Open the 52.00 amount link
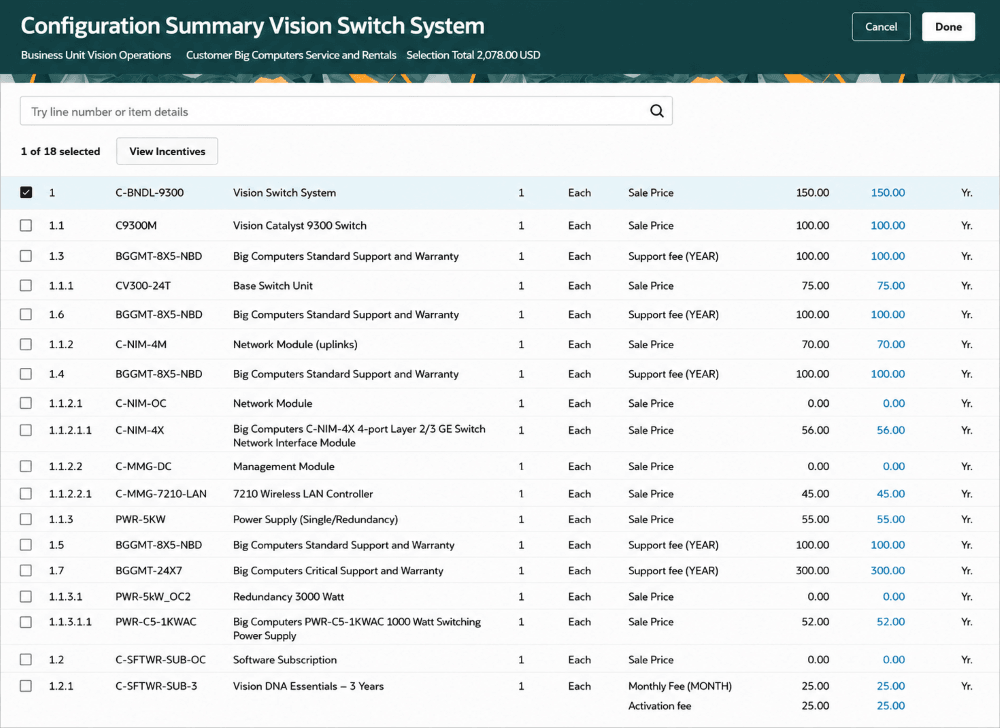1000x728 pixels. tap(891, 622)
